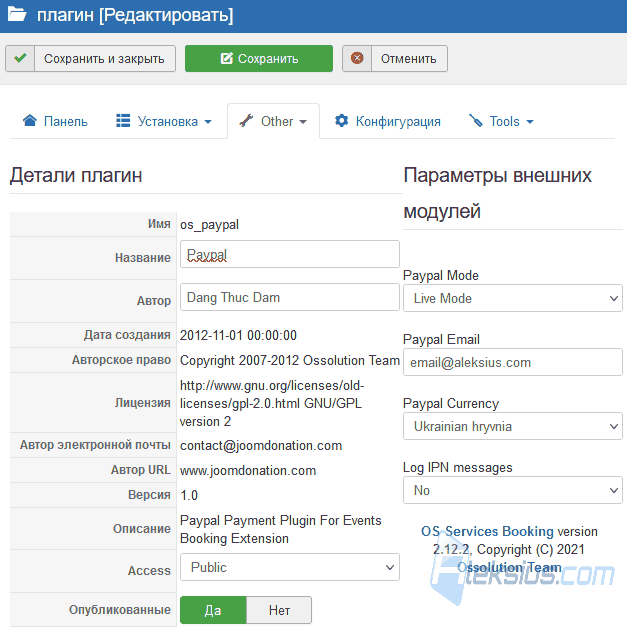
Task: Click the Отменить button
Action: 395,58
